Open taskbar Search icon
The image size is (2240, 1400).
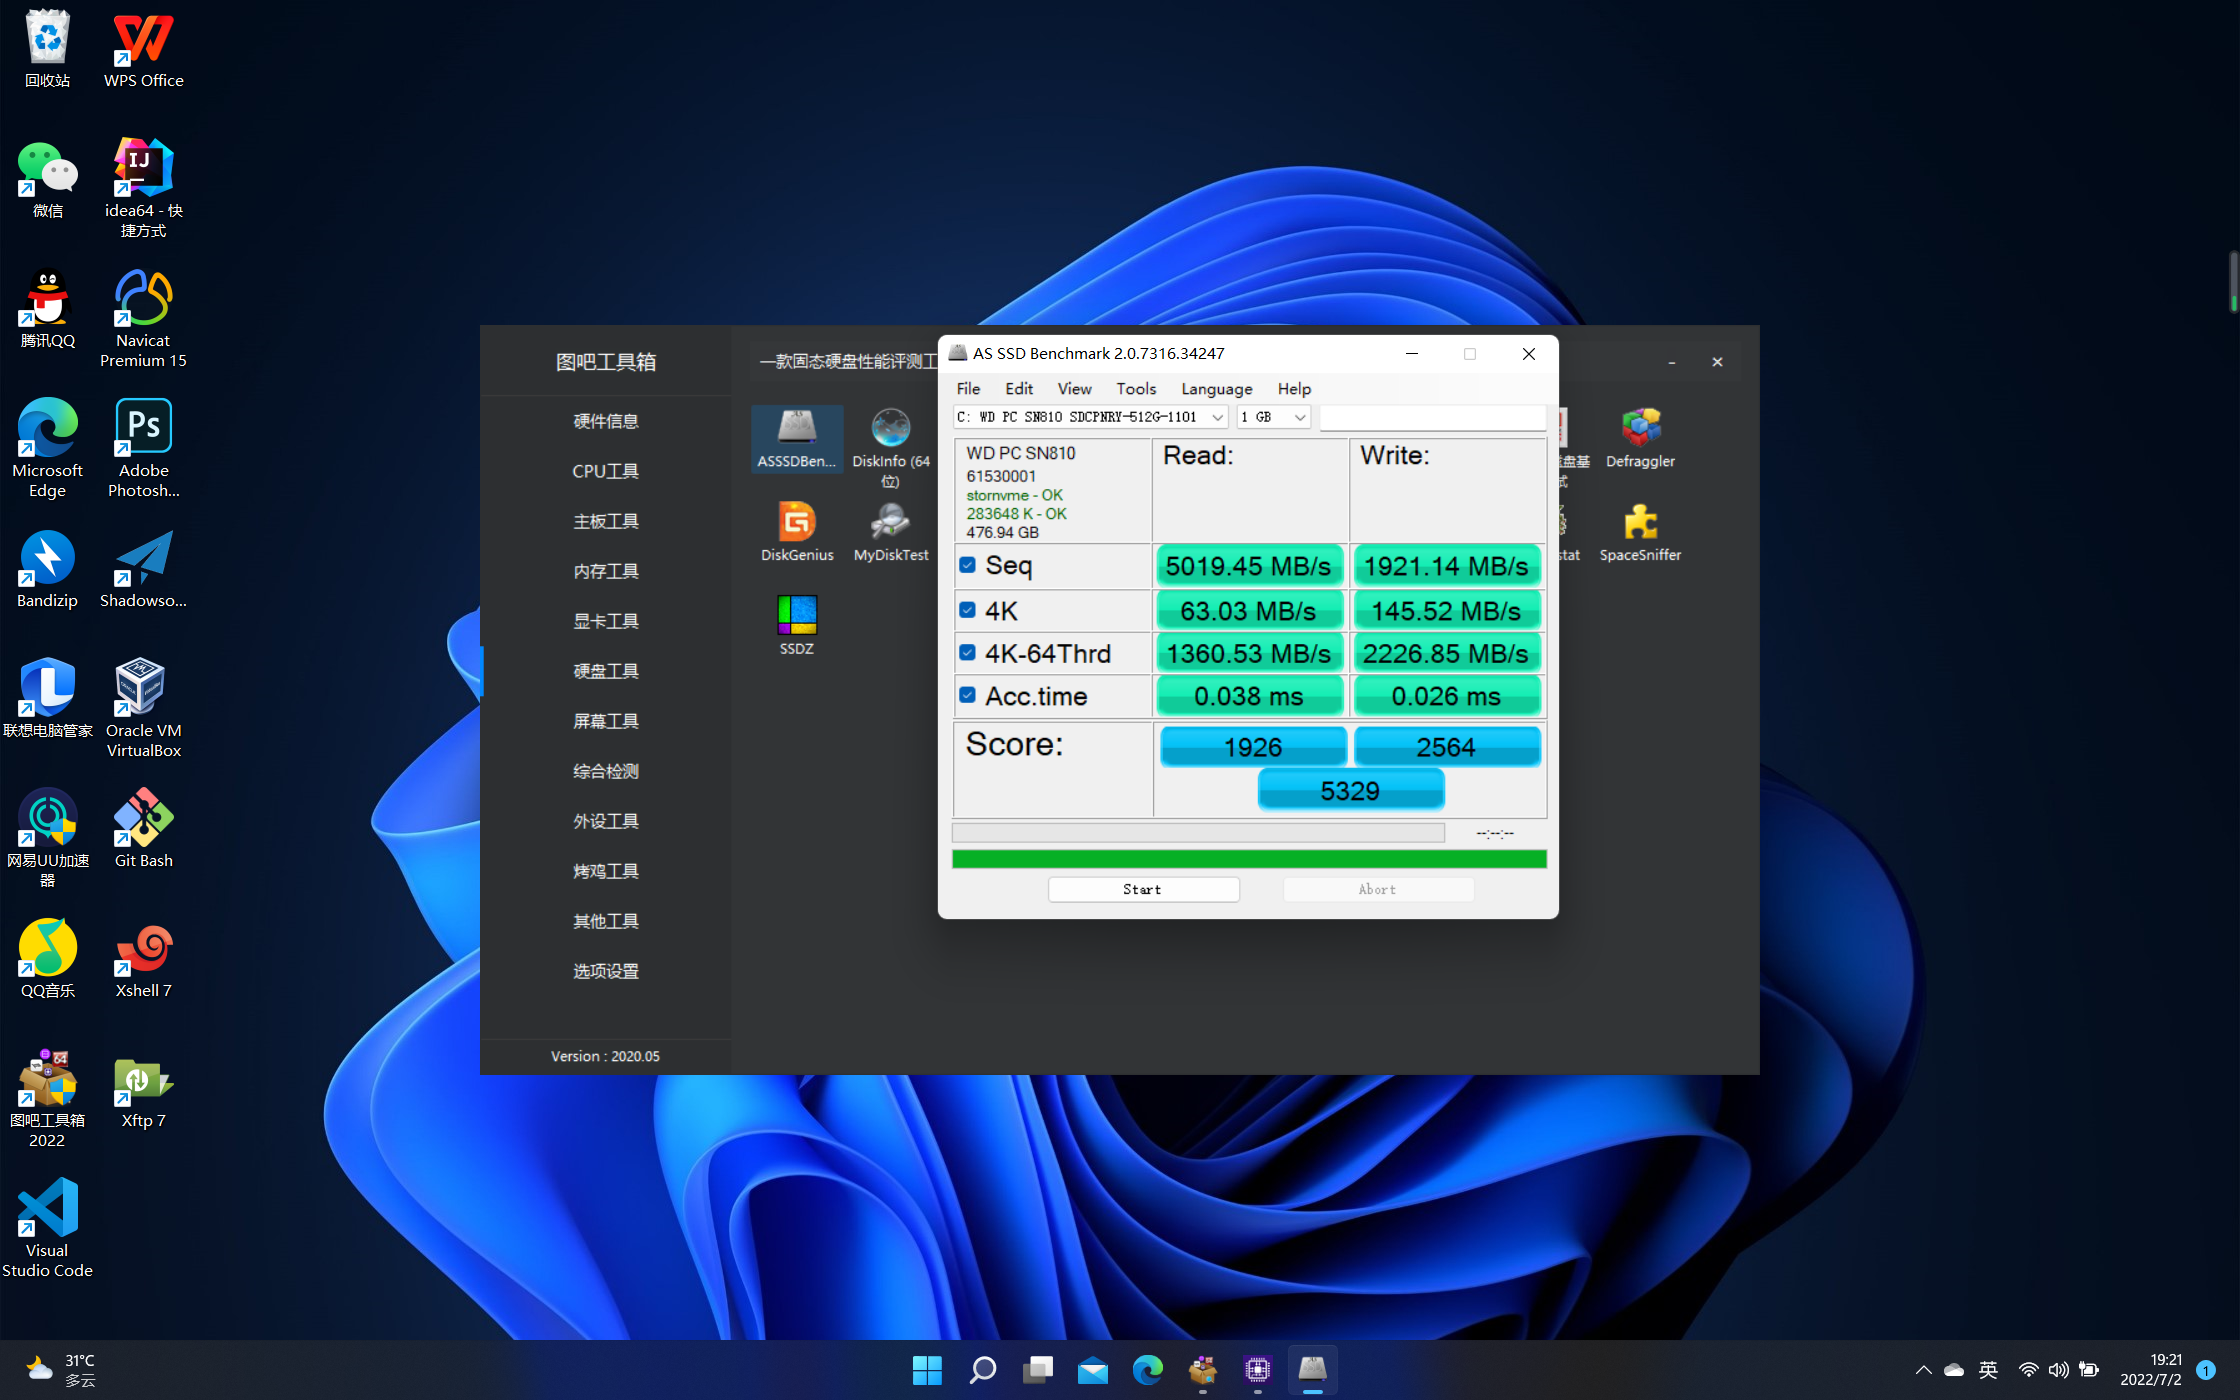coord(983,1370)
